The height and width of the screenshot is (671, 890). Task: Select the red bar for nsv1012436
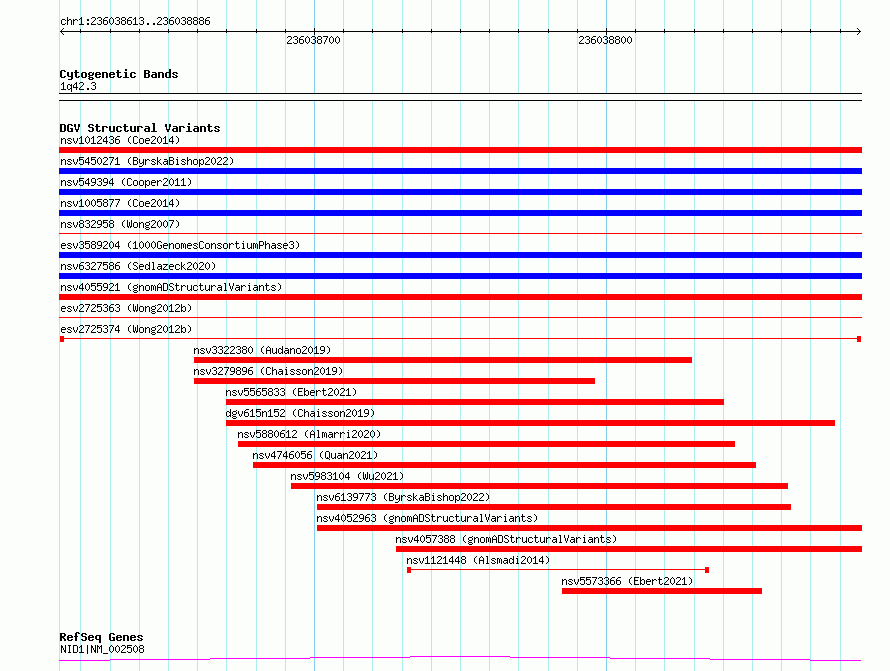tap(460, 150)
